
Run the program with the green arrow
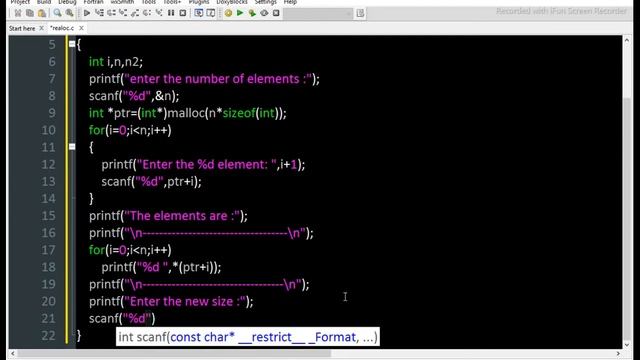[x=240, y=13]
